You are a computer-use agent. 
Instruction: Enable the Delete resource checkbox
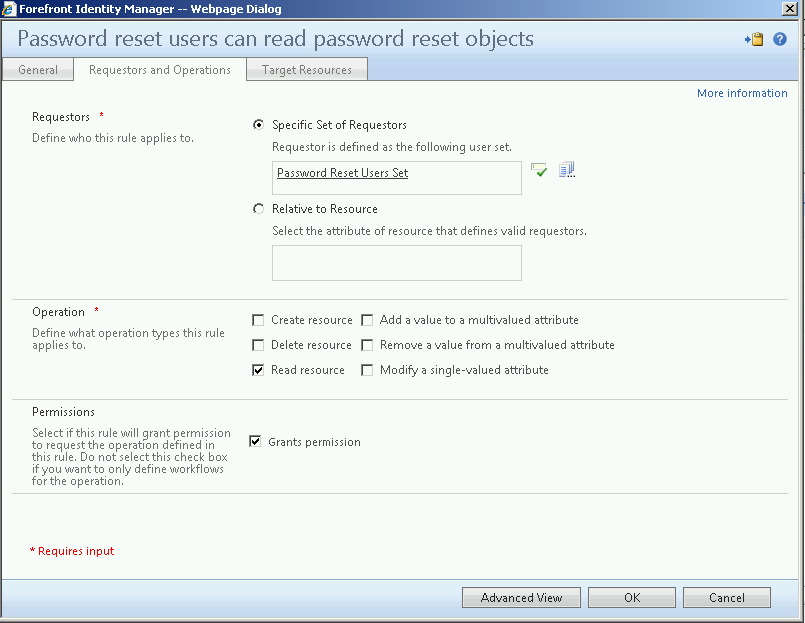(x=258, y=345)
